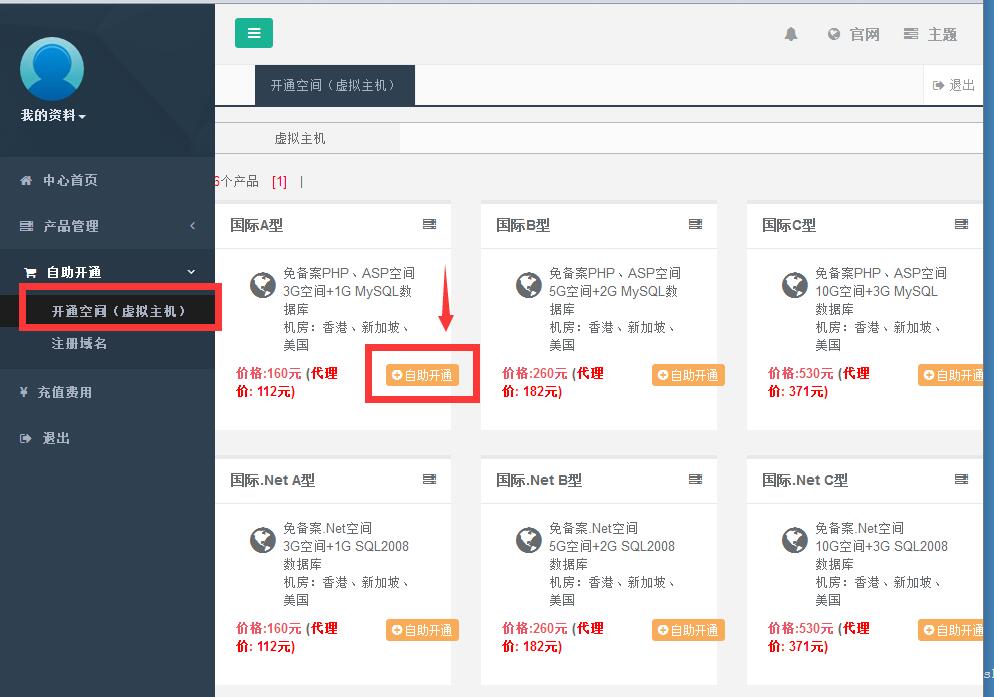The height and width of the screenshot is (697, 994).
Task: Toggle sidebar with green hamburger button
Action: click(254, 33)
